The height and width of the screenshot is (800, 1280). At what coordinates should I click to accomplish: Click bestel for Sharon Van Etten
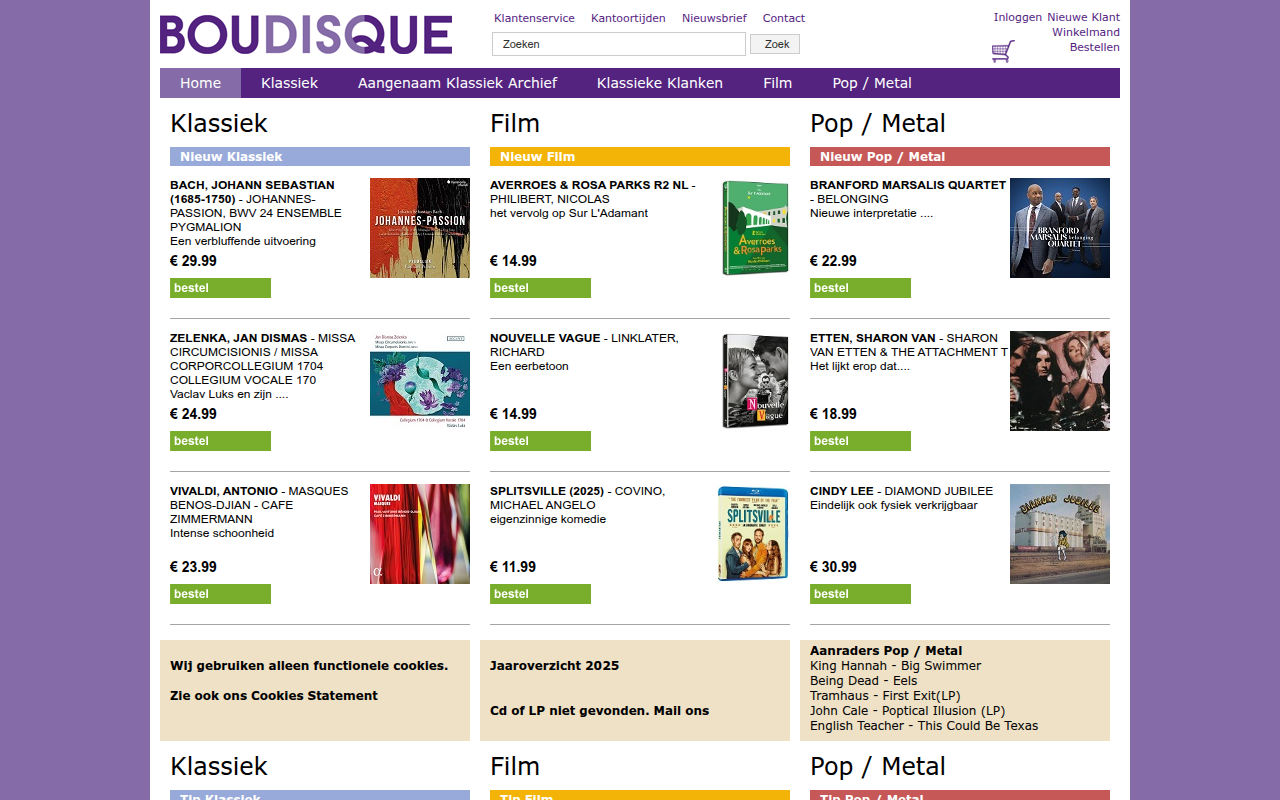tap(860, 441)
